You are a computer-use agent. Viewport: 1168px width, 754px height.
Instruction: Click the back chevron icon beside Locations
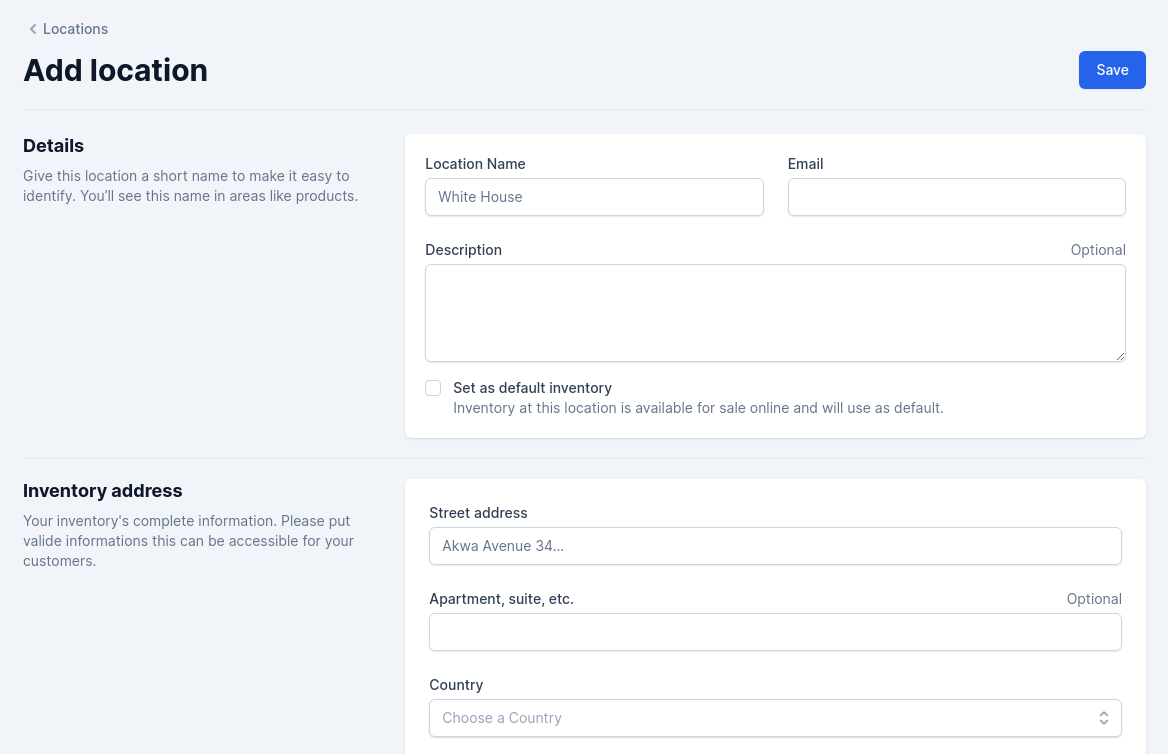(x=33, y=29)
